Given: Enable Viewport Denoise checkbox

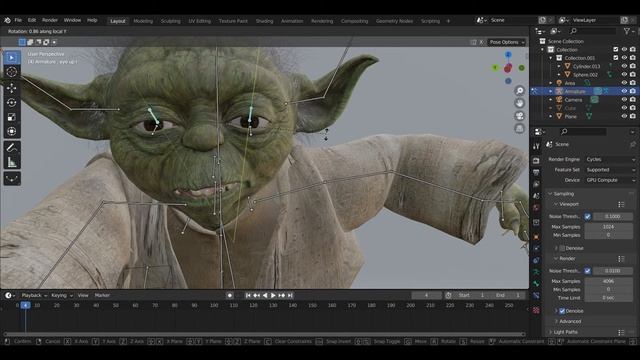Looking at the screenshot, I should coord(562,248).
